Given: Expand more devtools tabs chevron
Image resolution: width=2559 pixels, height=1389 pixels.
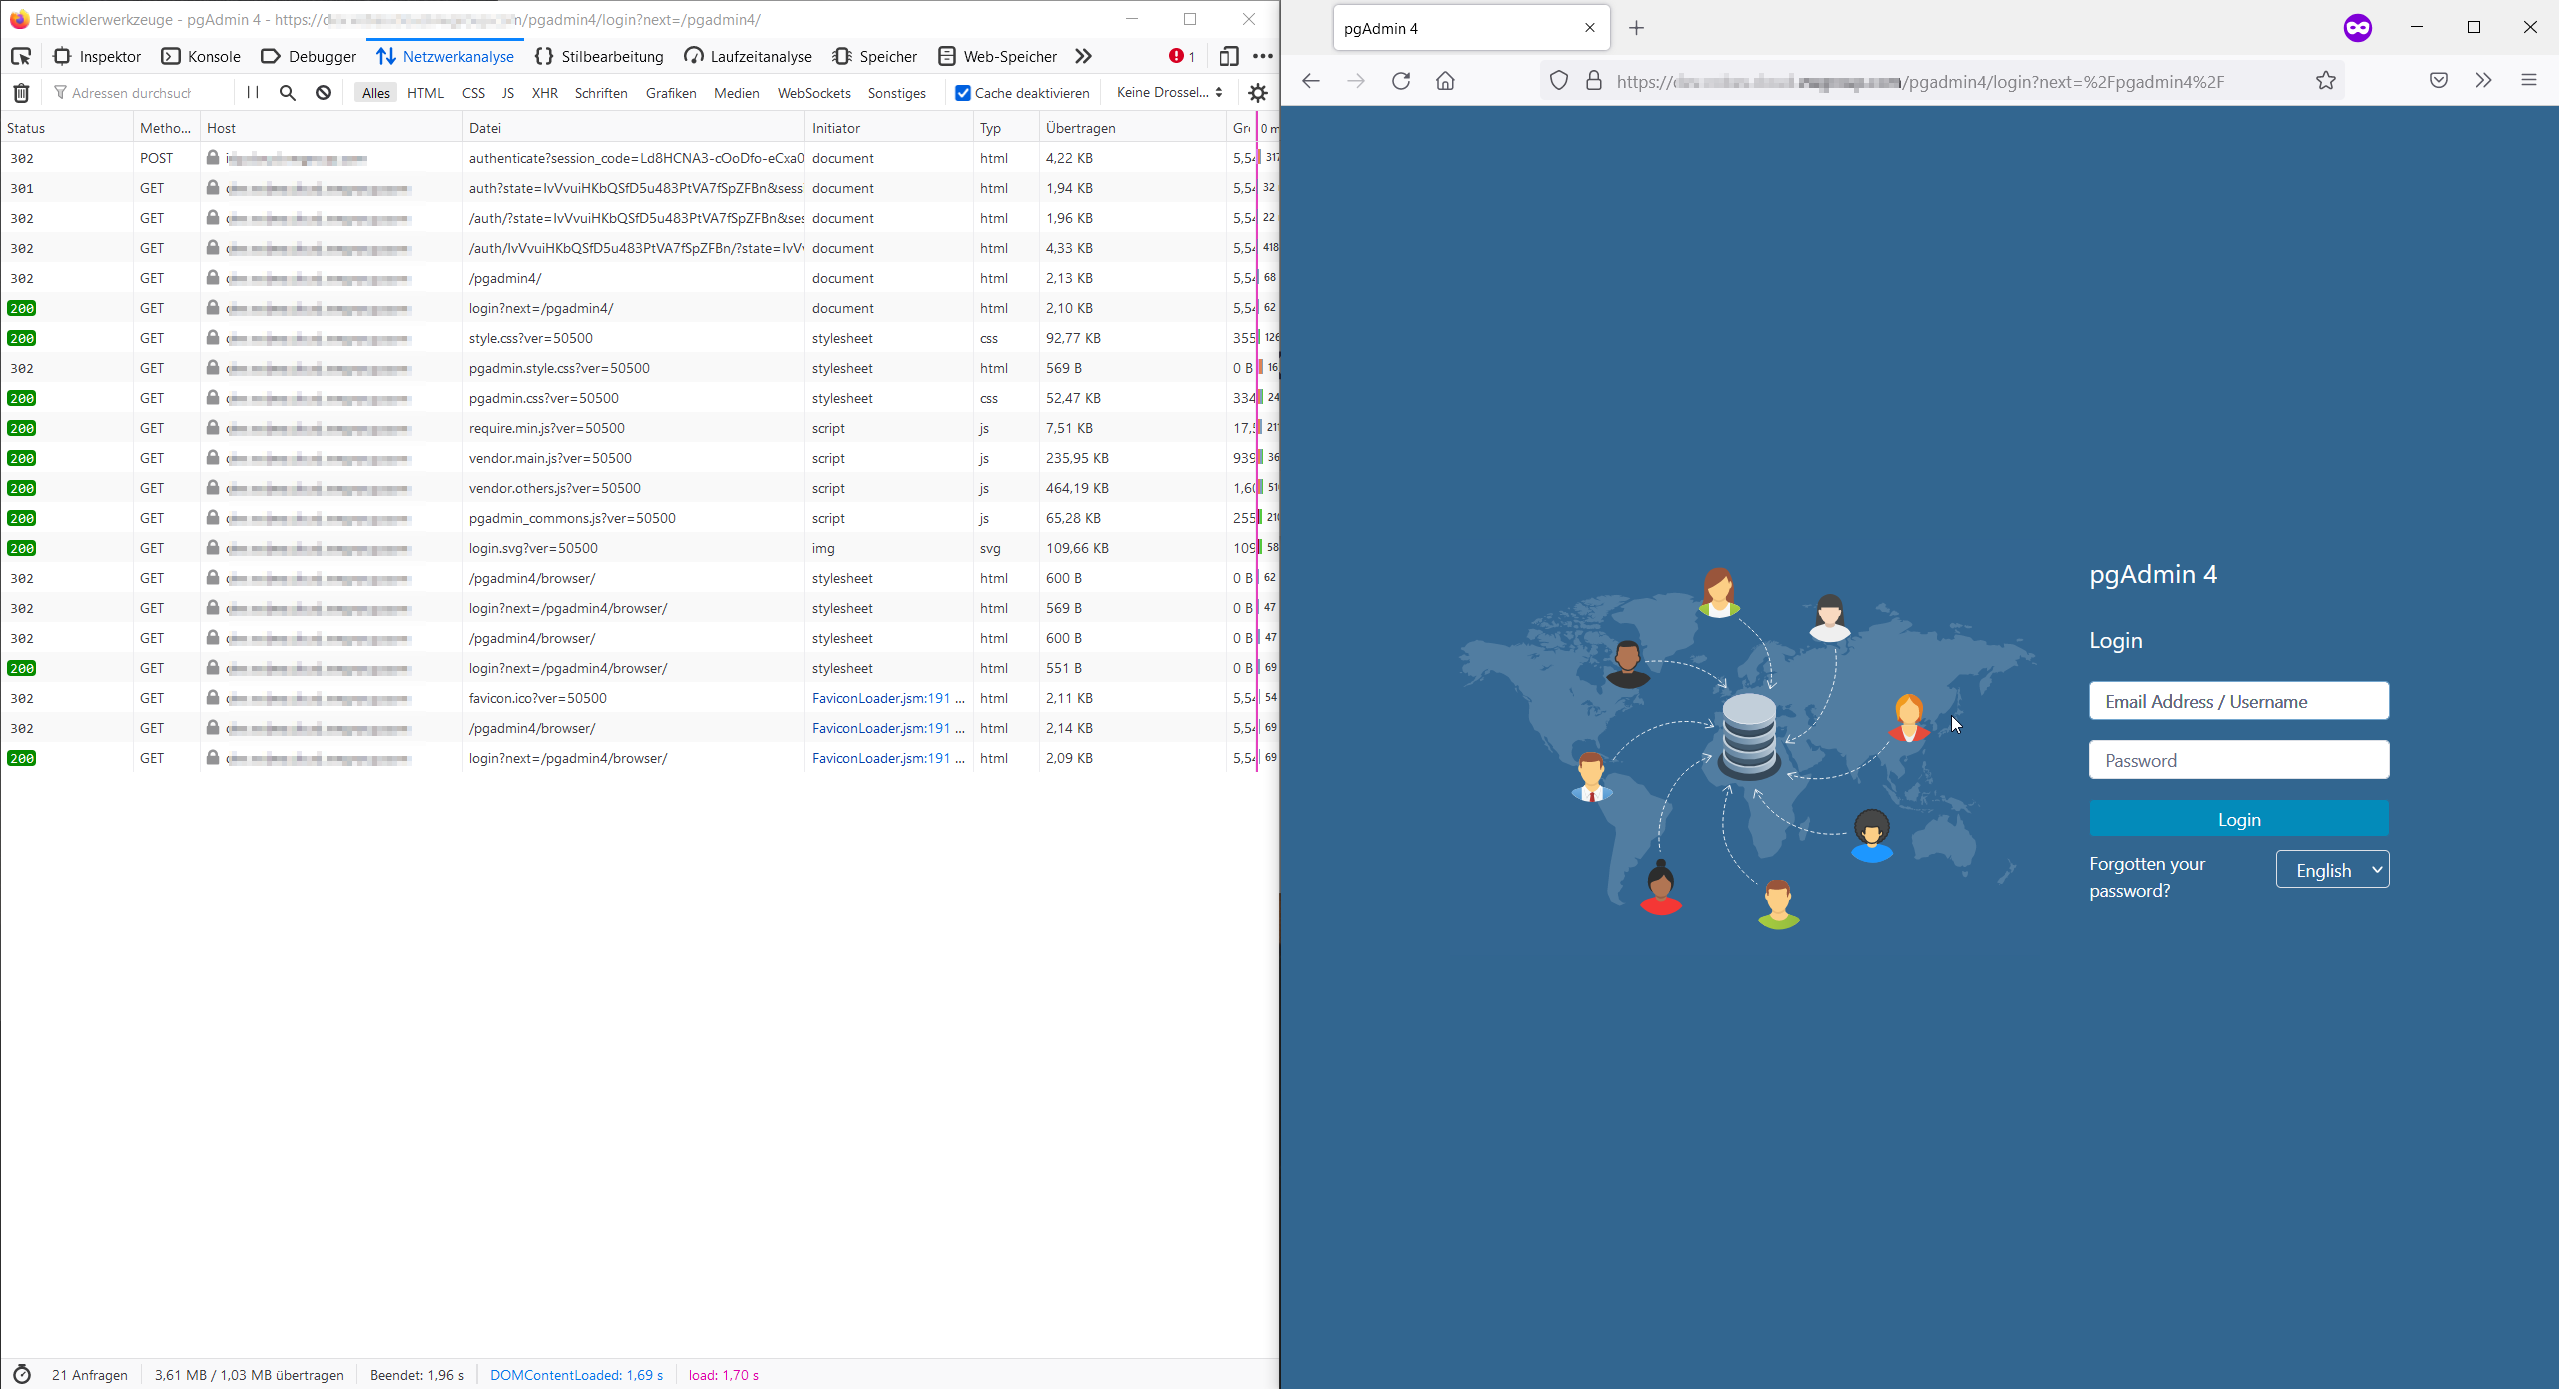Looking at the screenshot, I should (1083, 56).
